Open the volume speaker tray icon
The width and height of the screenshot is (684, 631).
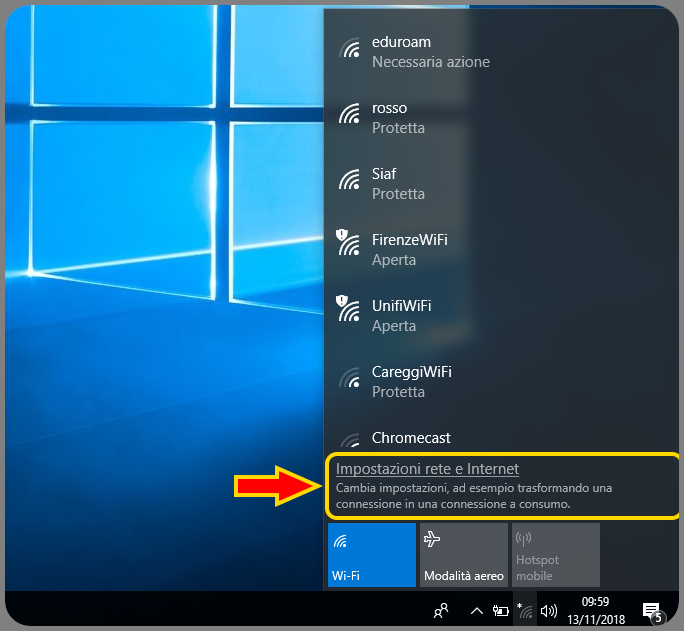(548, 611)
